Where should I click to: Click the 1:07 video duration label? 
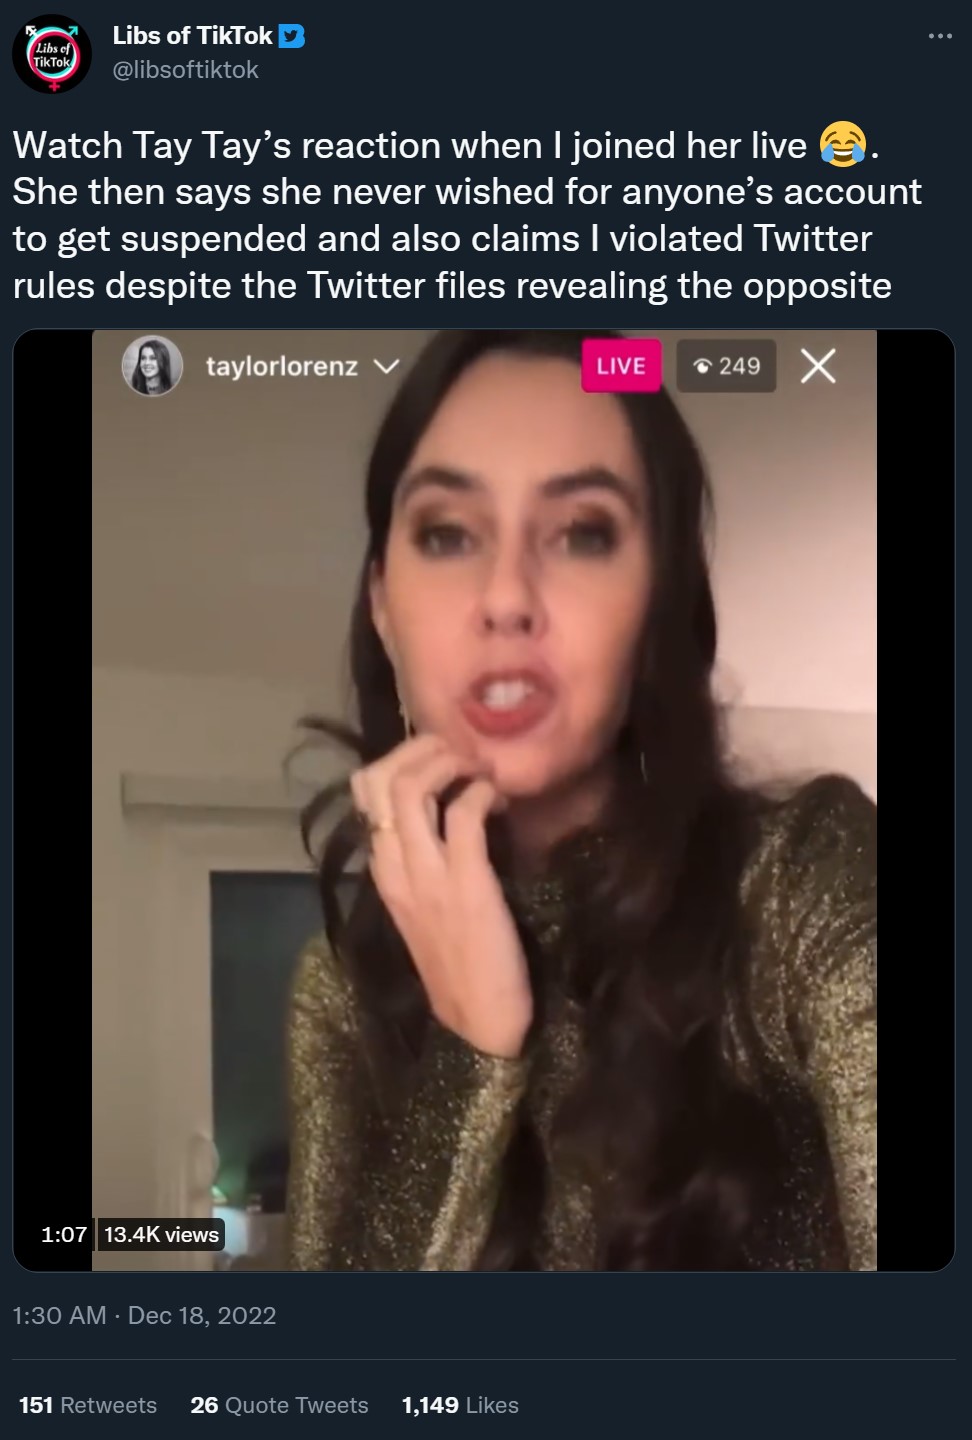pyautogui.click(x=64, y=1234)
